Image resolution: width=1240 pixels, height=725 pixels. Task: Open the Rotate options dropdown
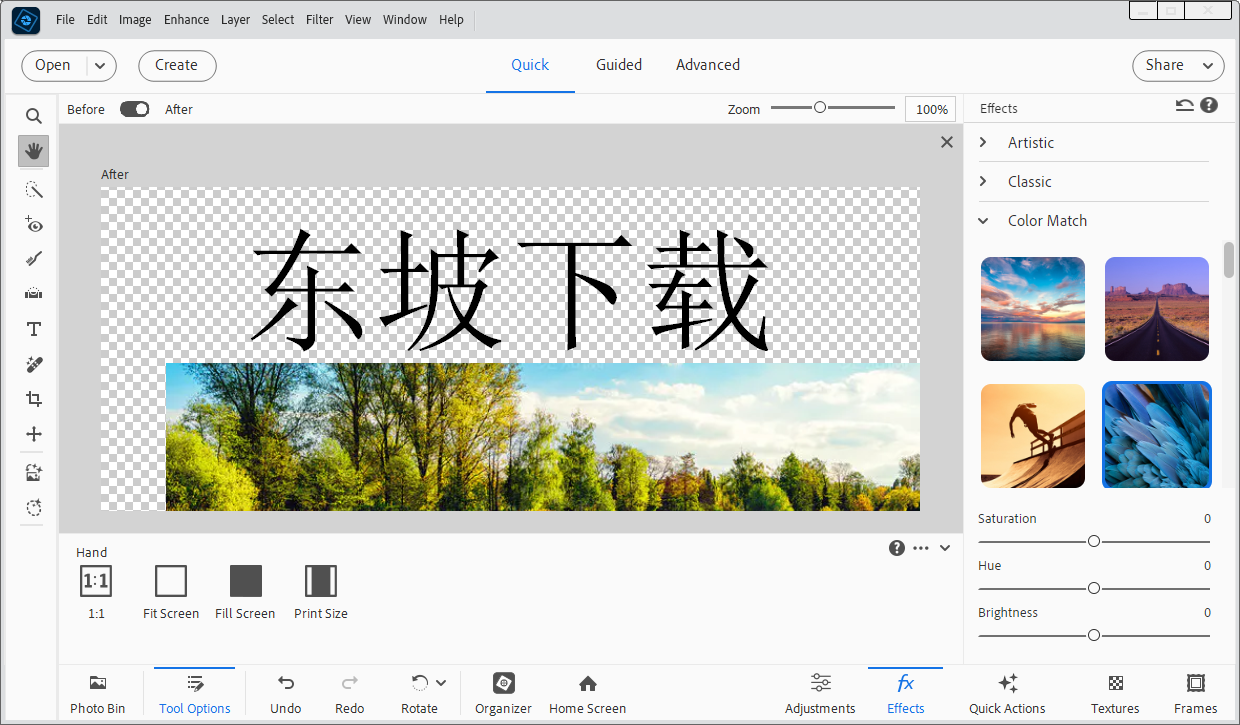click(440, 682)
